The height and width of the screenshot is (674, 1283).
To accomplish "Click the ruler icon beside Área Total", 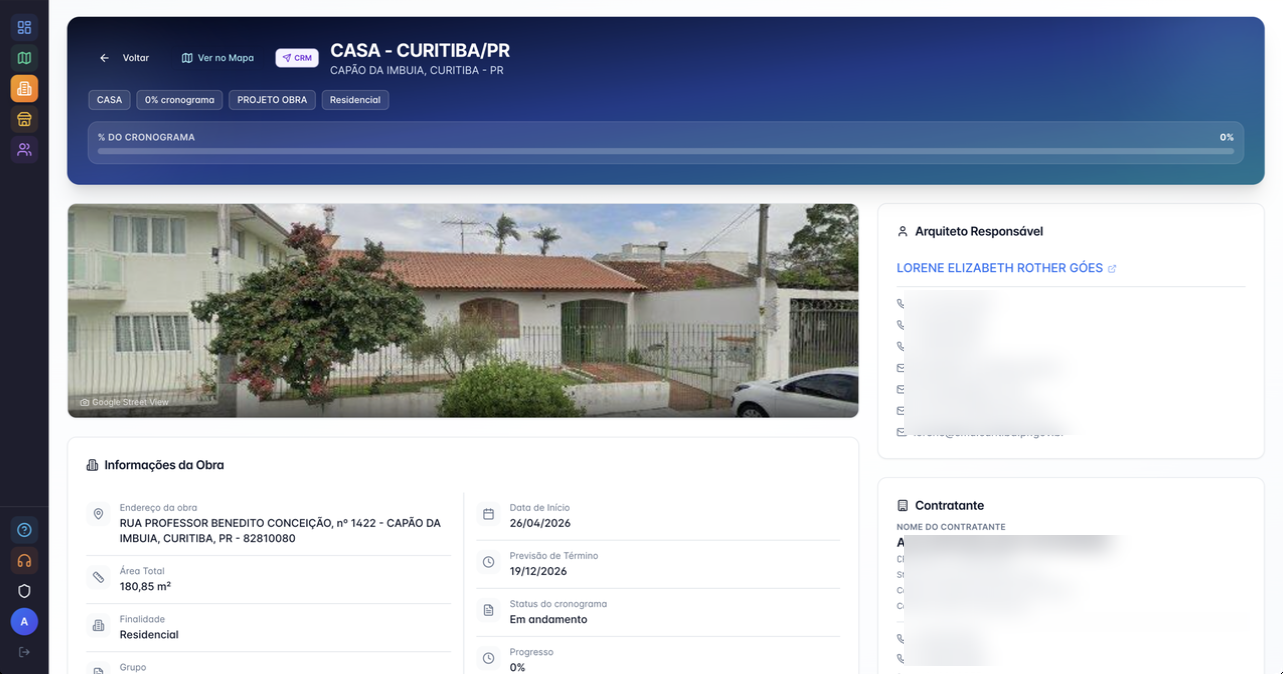I will tap(98, 578).
